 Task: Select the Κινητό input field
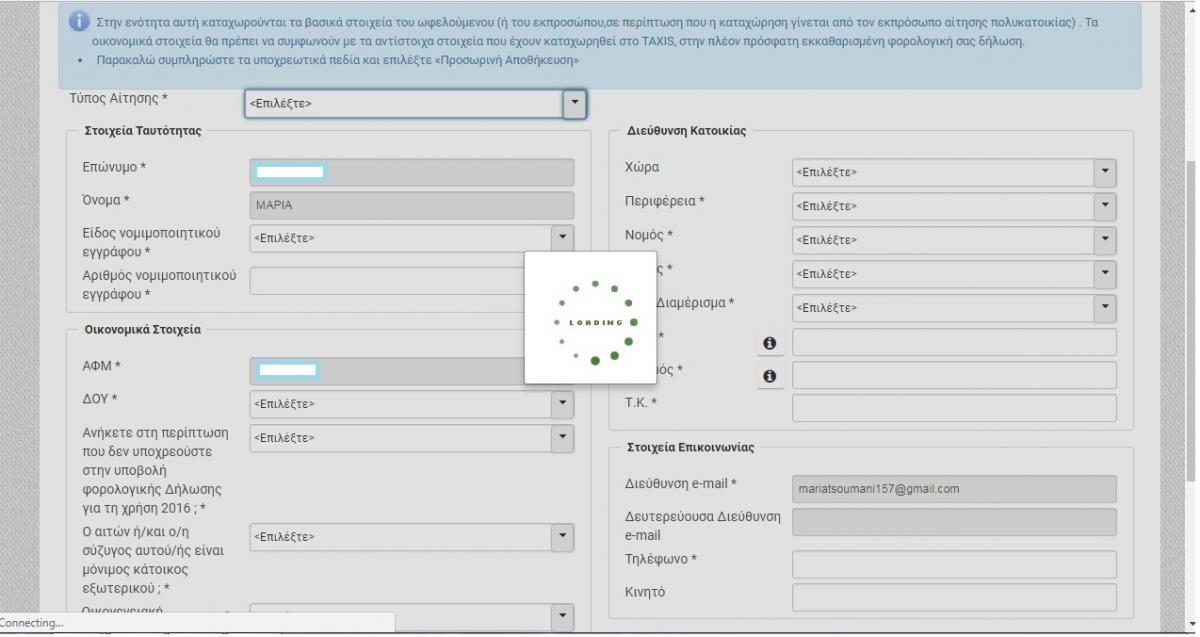pyautogui.click(x=954, y=597)
